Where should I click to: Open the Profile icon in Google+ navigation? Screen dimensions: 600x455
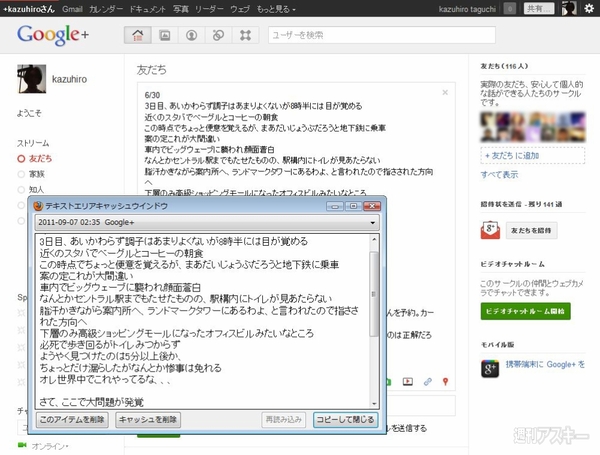(191, 35)
